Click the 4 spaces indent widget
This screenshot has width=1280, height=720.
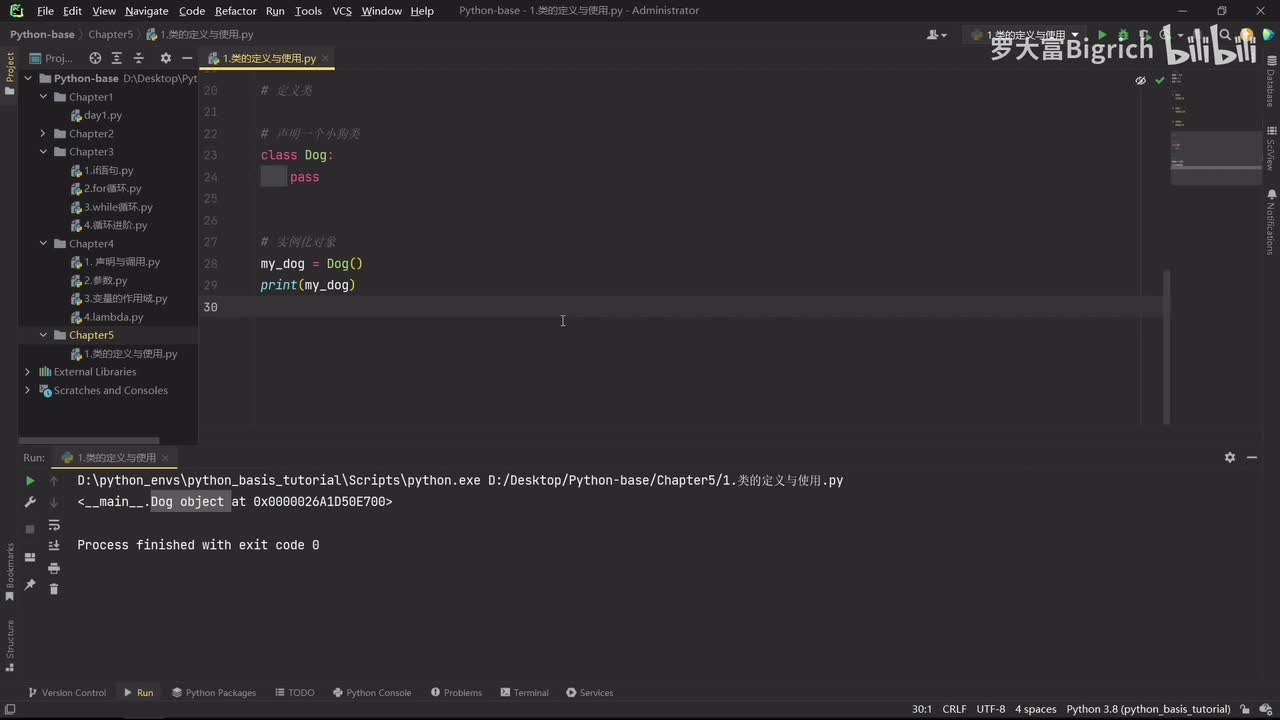pyautogui.click(x=1036, y=709)
